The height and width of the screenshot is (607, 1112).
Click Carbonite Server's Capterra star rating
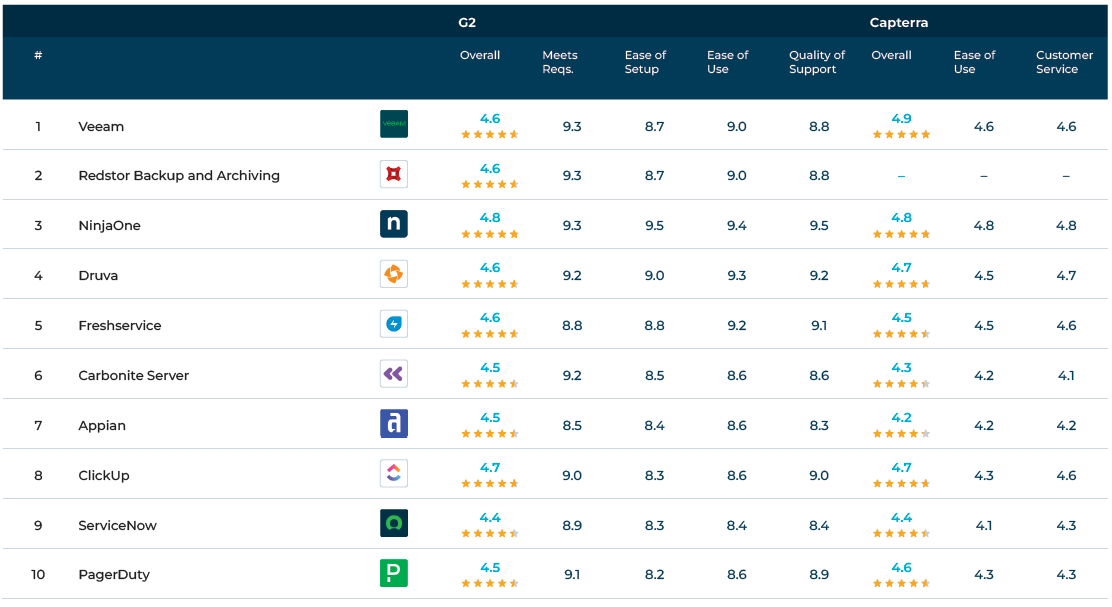click(x=901, y=384)
